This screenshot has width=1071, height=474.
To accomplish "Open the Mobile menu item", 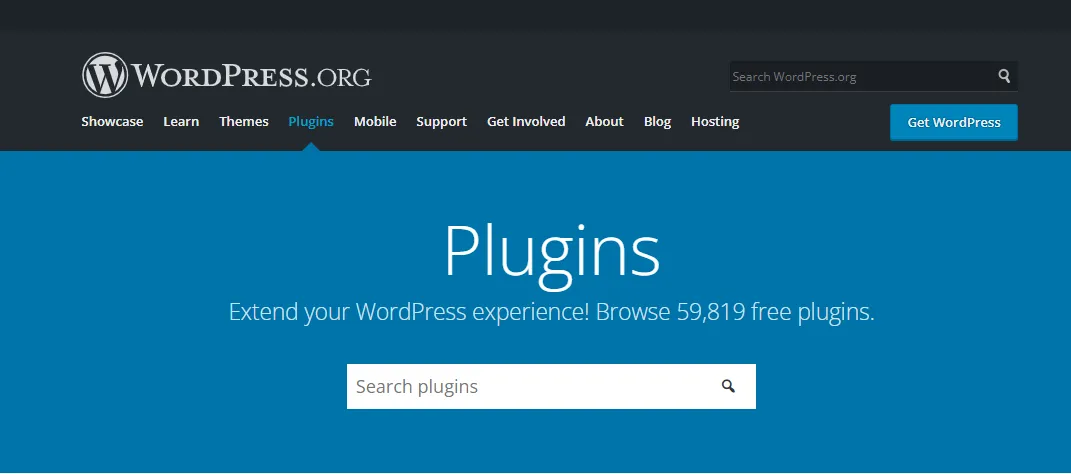I will (375, 122).
